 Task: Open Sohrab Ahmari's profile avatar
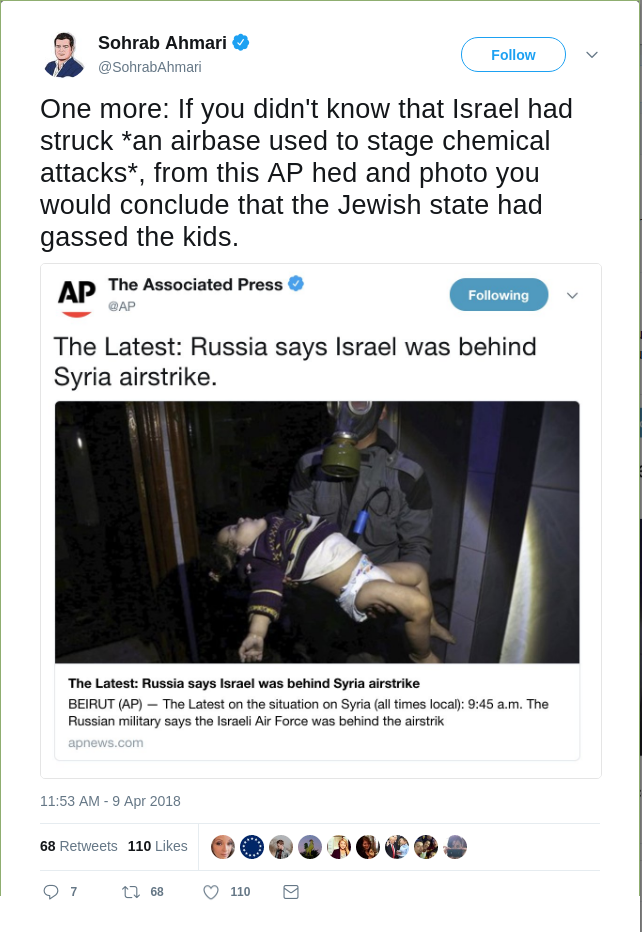(64, 55)
